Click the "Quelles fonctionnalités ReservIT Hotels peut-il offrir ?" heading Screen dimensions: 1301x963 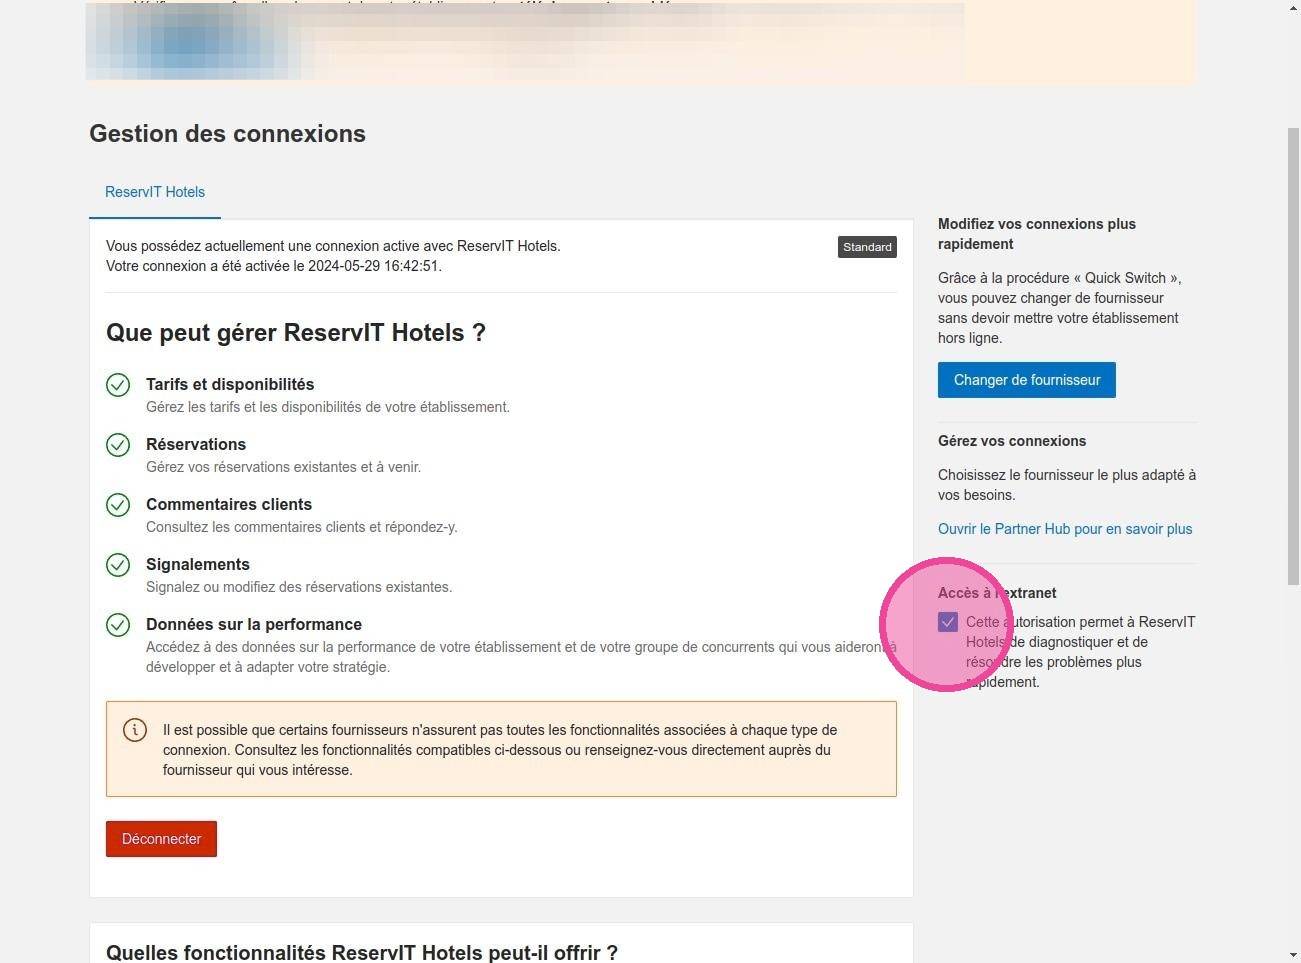[x=362, y=953]
